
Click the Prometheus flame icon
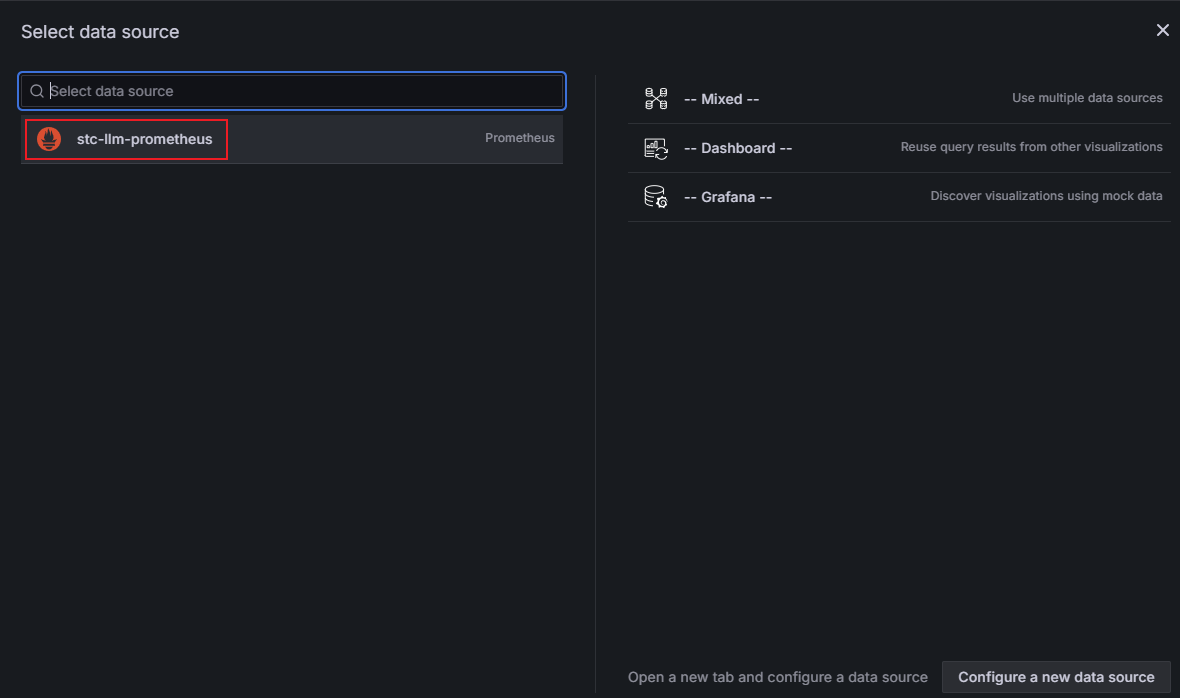pos(49,139)
